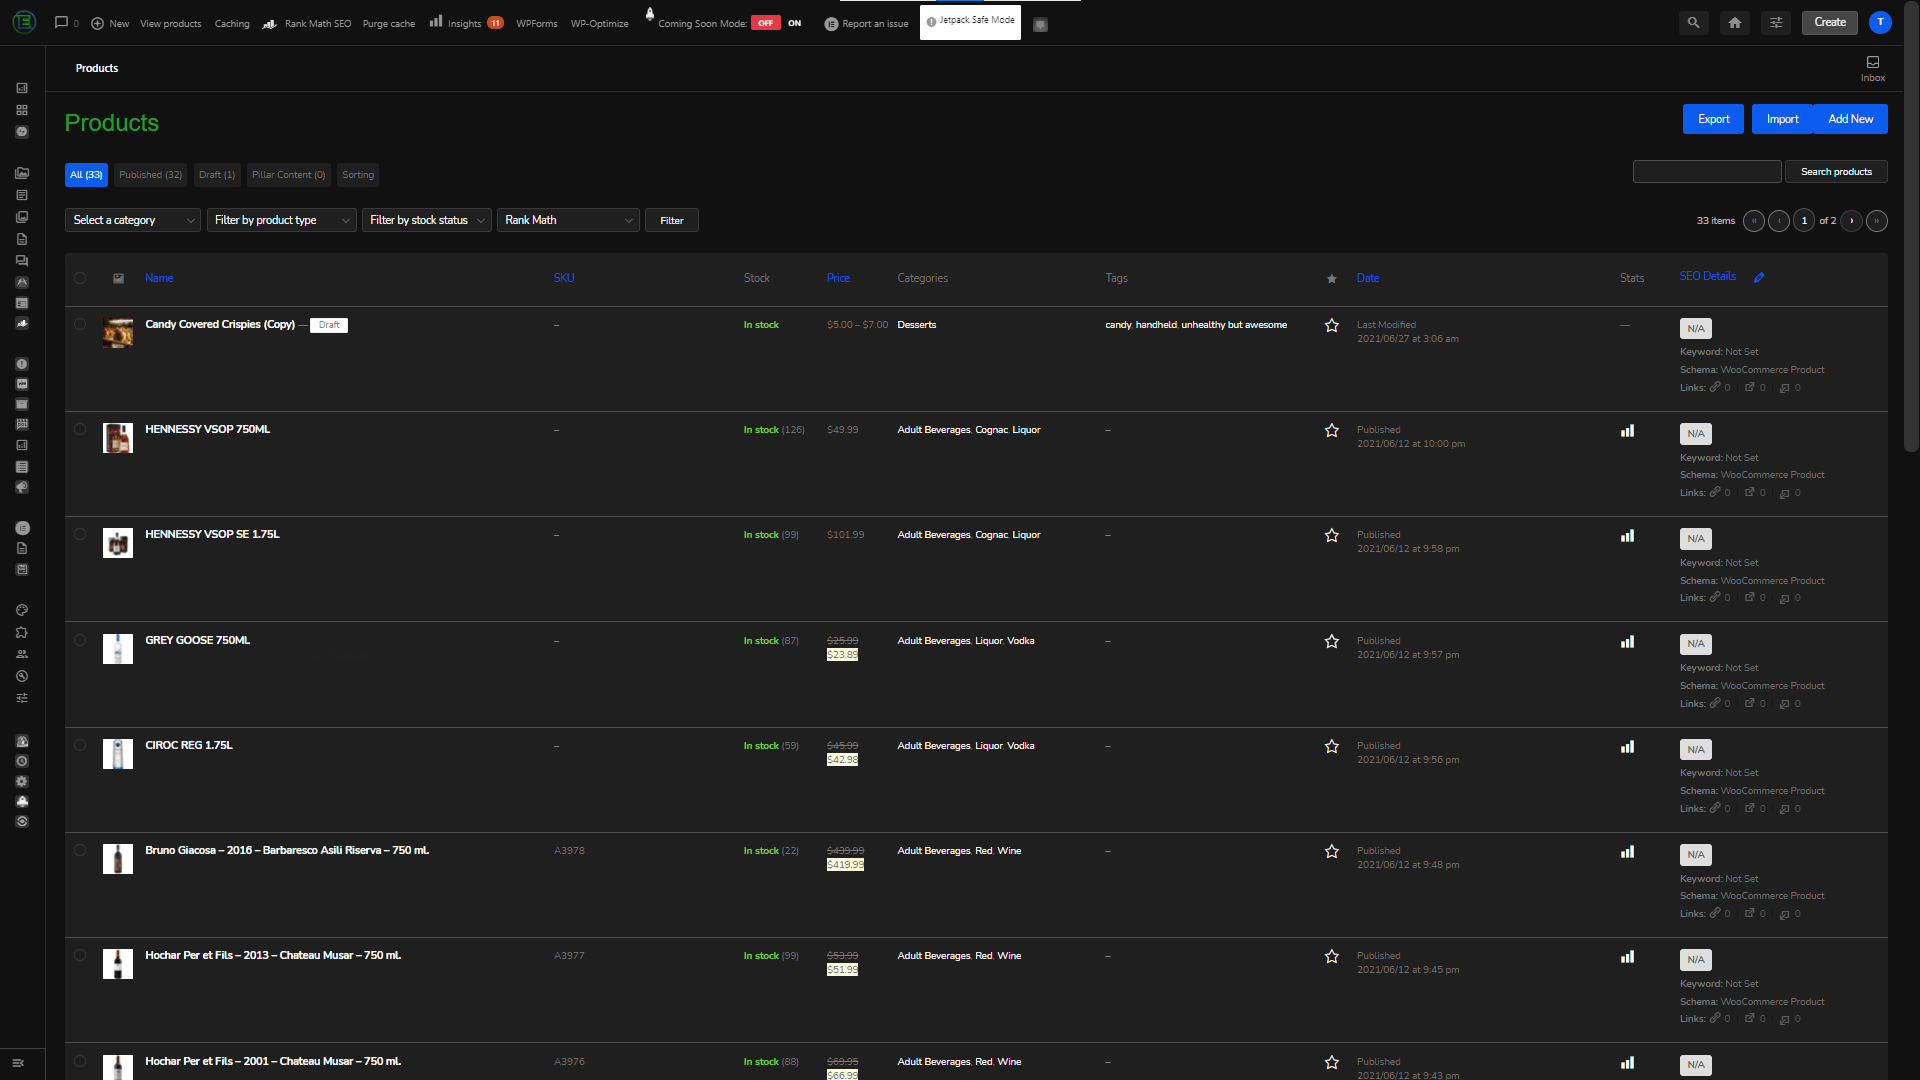
Task: Click the HENNESSY VSOP 750ML product thumbnail
Action: tap(118, 438)
